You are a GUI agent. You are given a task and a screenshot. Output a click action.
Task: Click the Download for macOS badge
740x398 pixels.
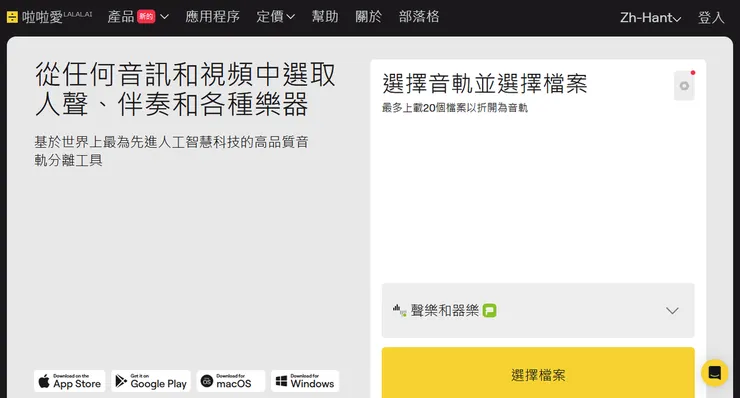coord(231,381)
